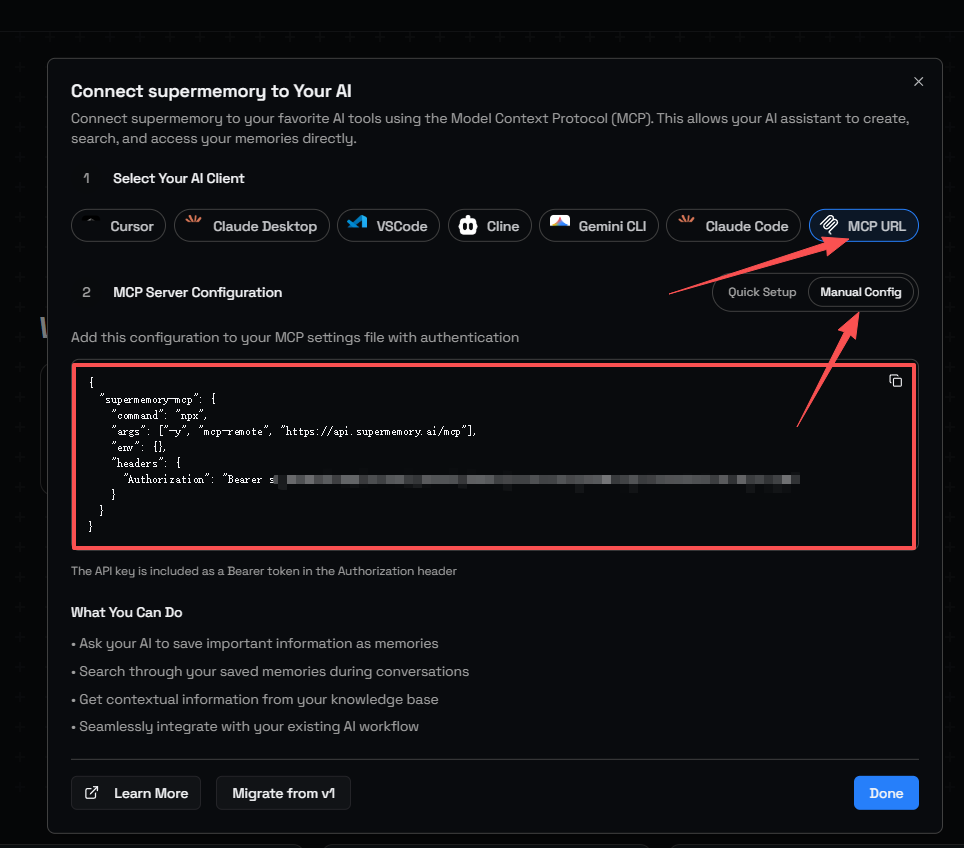Choose VSCode as the AI client
Image resolution: width=964 pixels, height=848 pixels.
401,226
